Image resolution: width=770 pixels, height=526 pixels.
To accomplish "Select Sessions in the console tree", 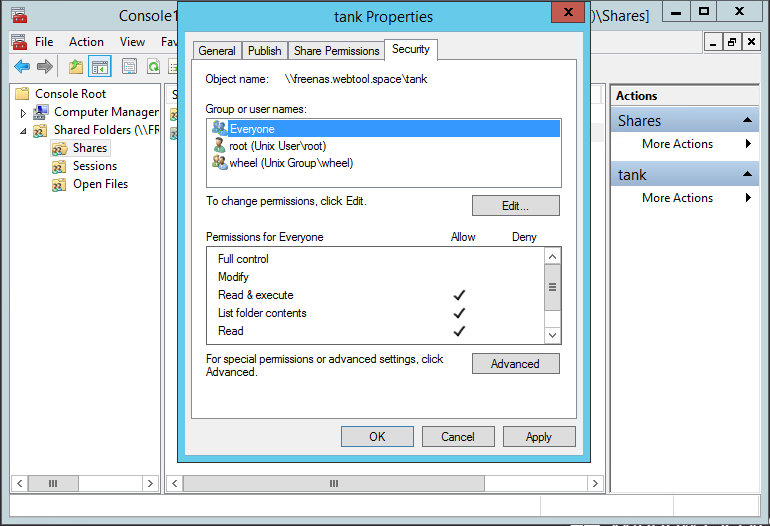I will point(95,166).
